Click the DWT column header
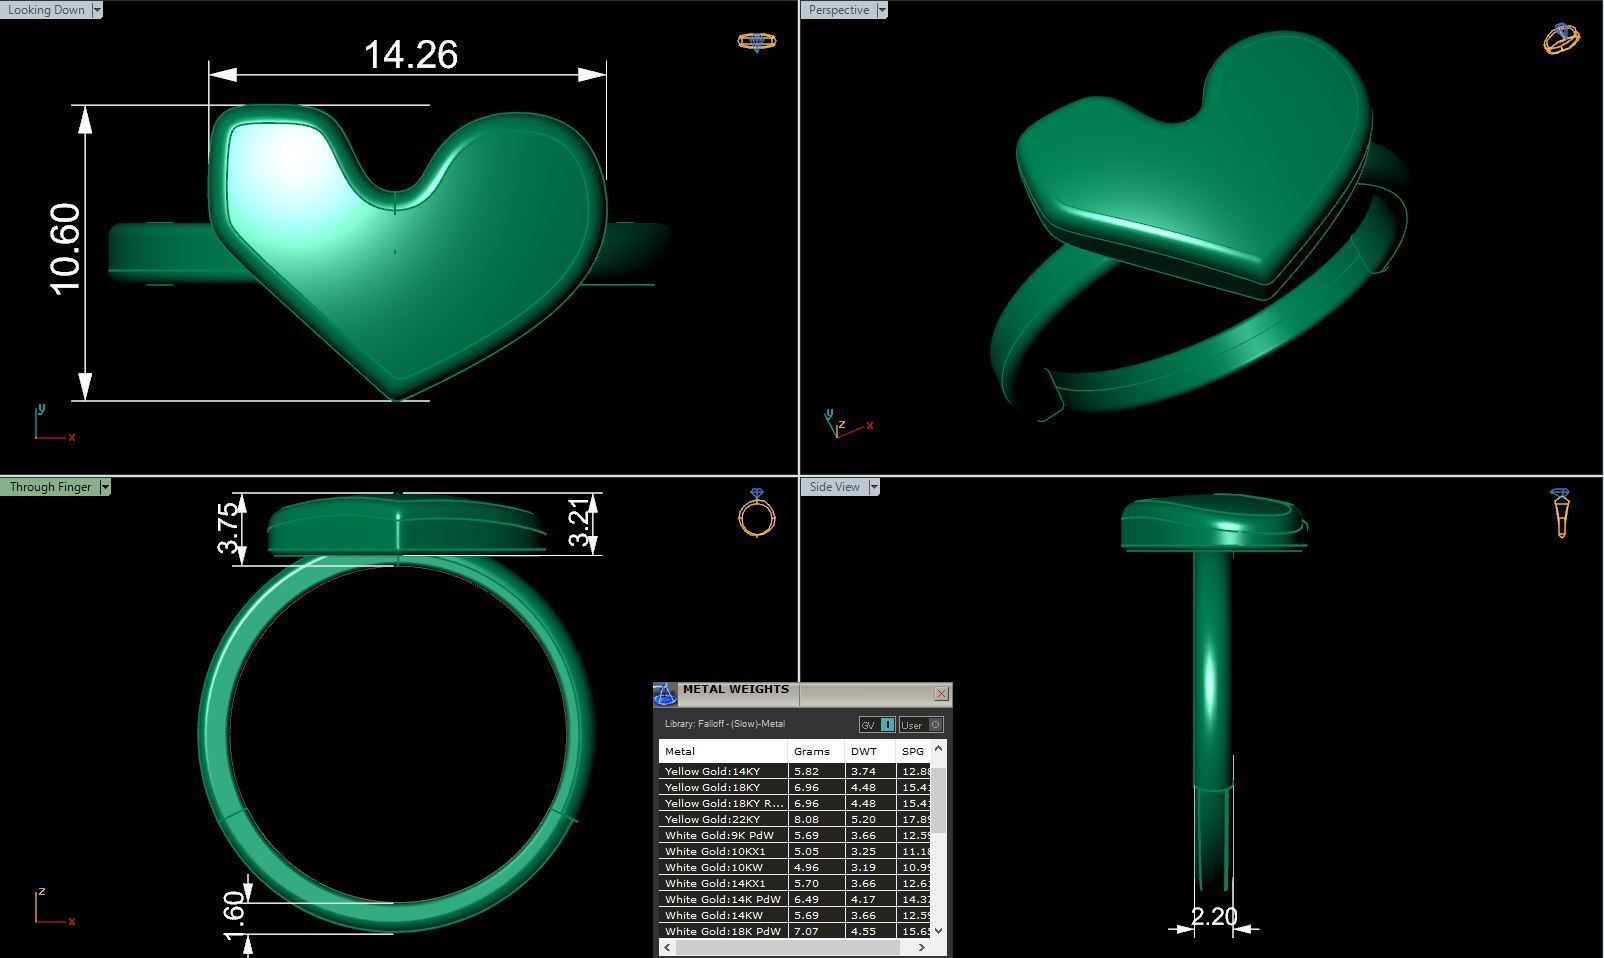The width and height of the screenshot is (1604, 958). coord(863,751)
